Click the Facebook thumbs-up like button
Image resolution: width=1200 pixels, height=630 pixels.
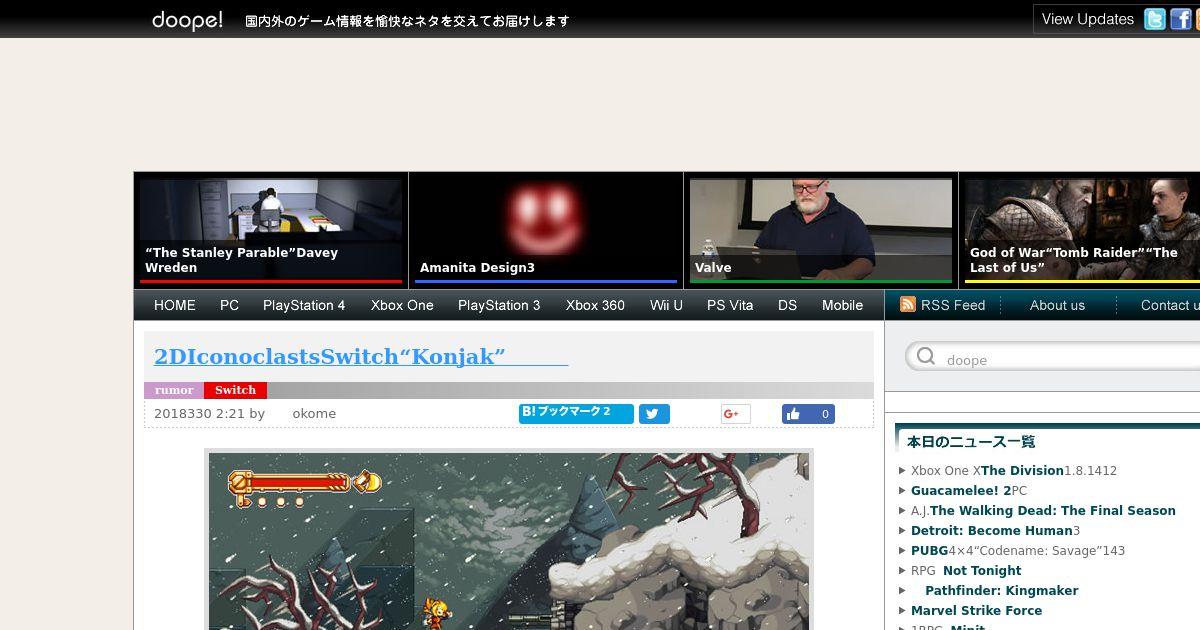click(x=808, y=414)
